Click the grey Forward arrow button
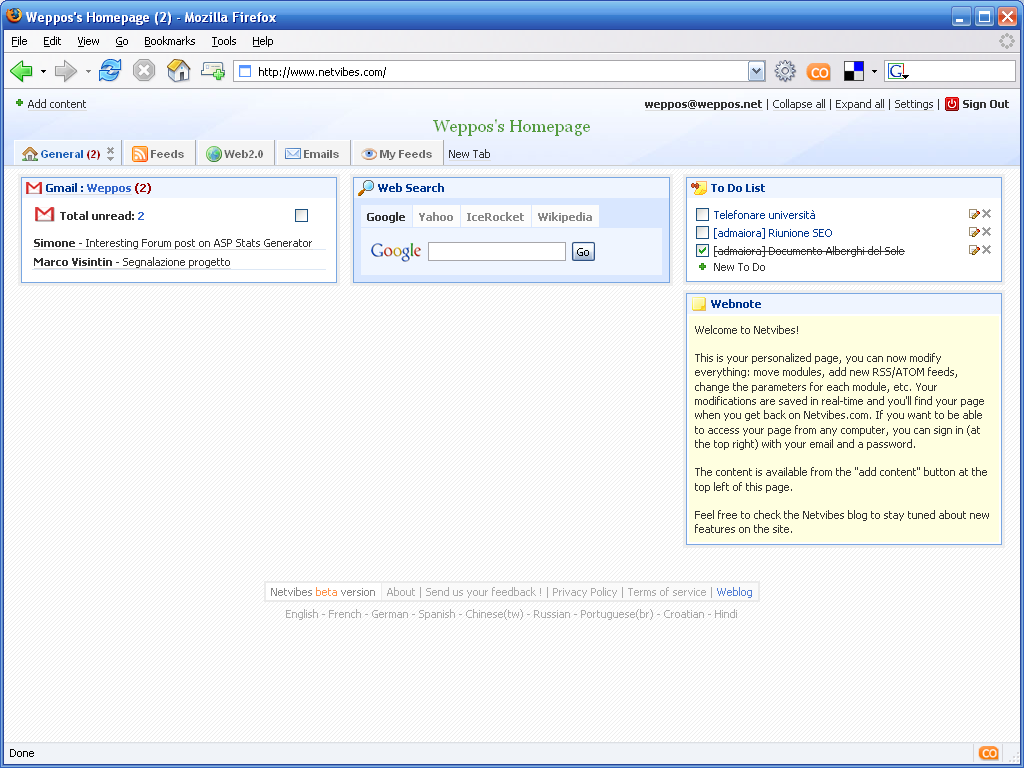Image resolution: width=1024 pixels, height=768 pixels. click(x=65, y=71)
